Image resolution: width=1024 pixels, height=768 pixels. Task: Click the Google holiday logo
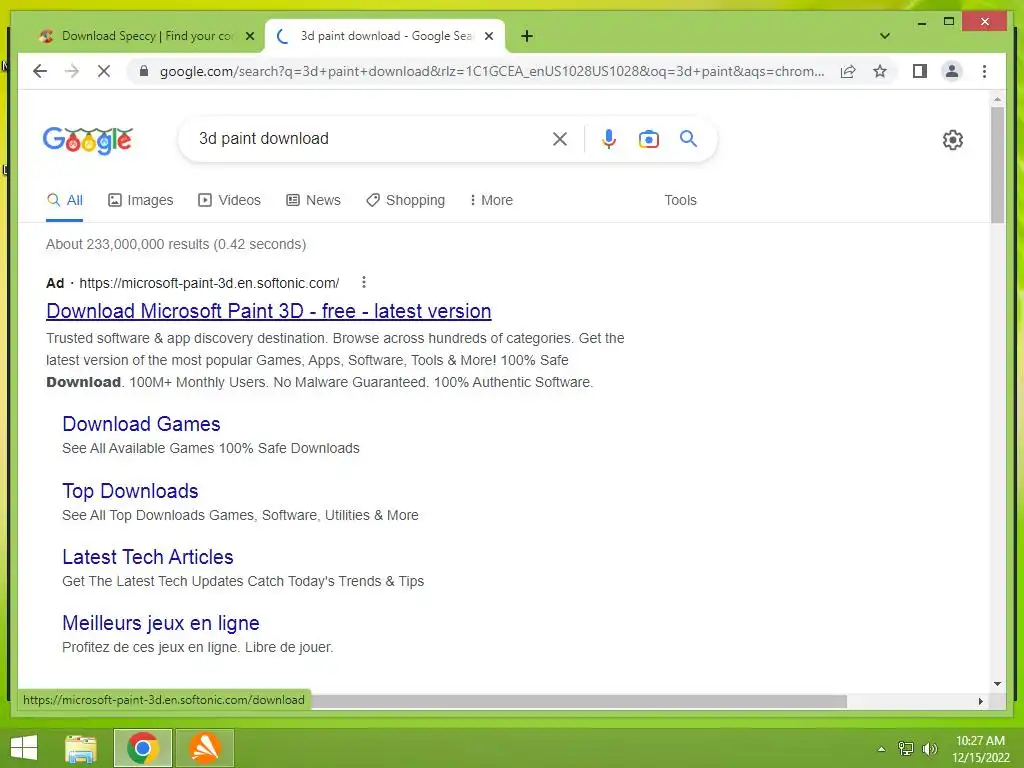(88, 140)
